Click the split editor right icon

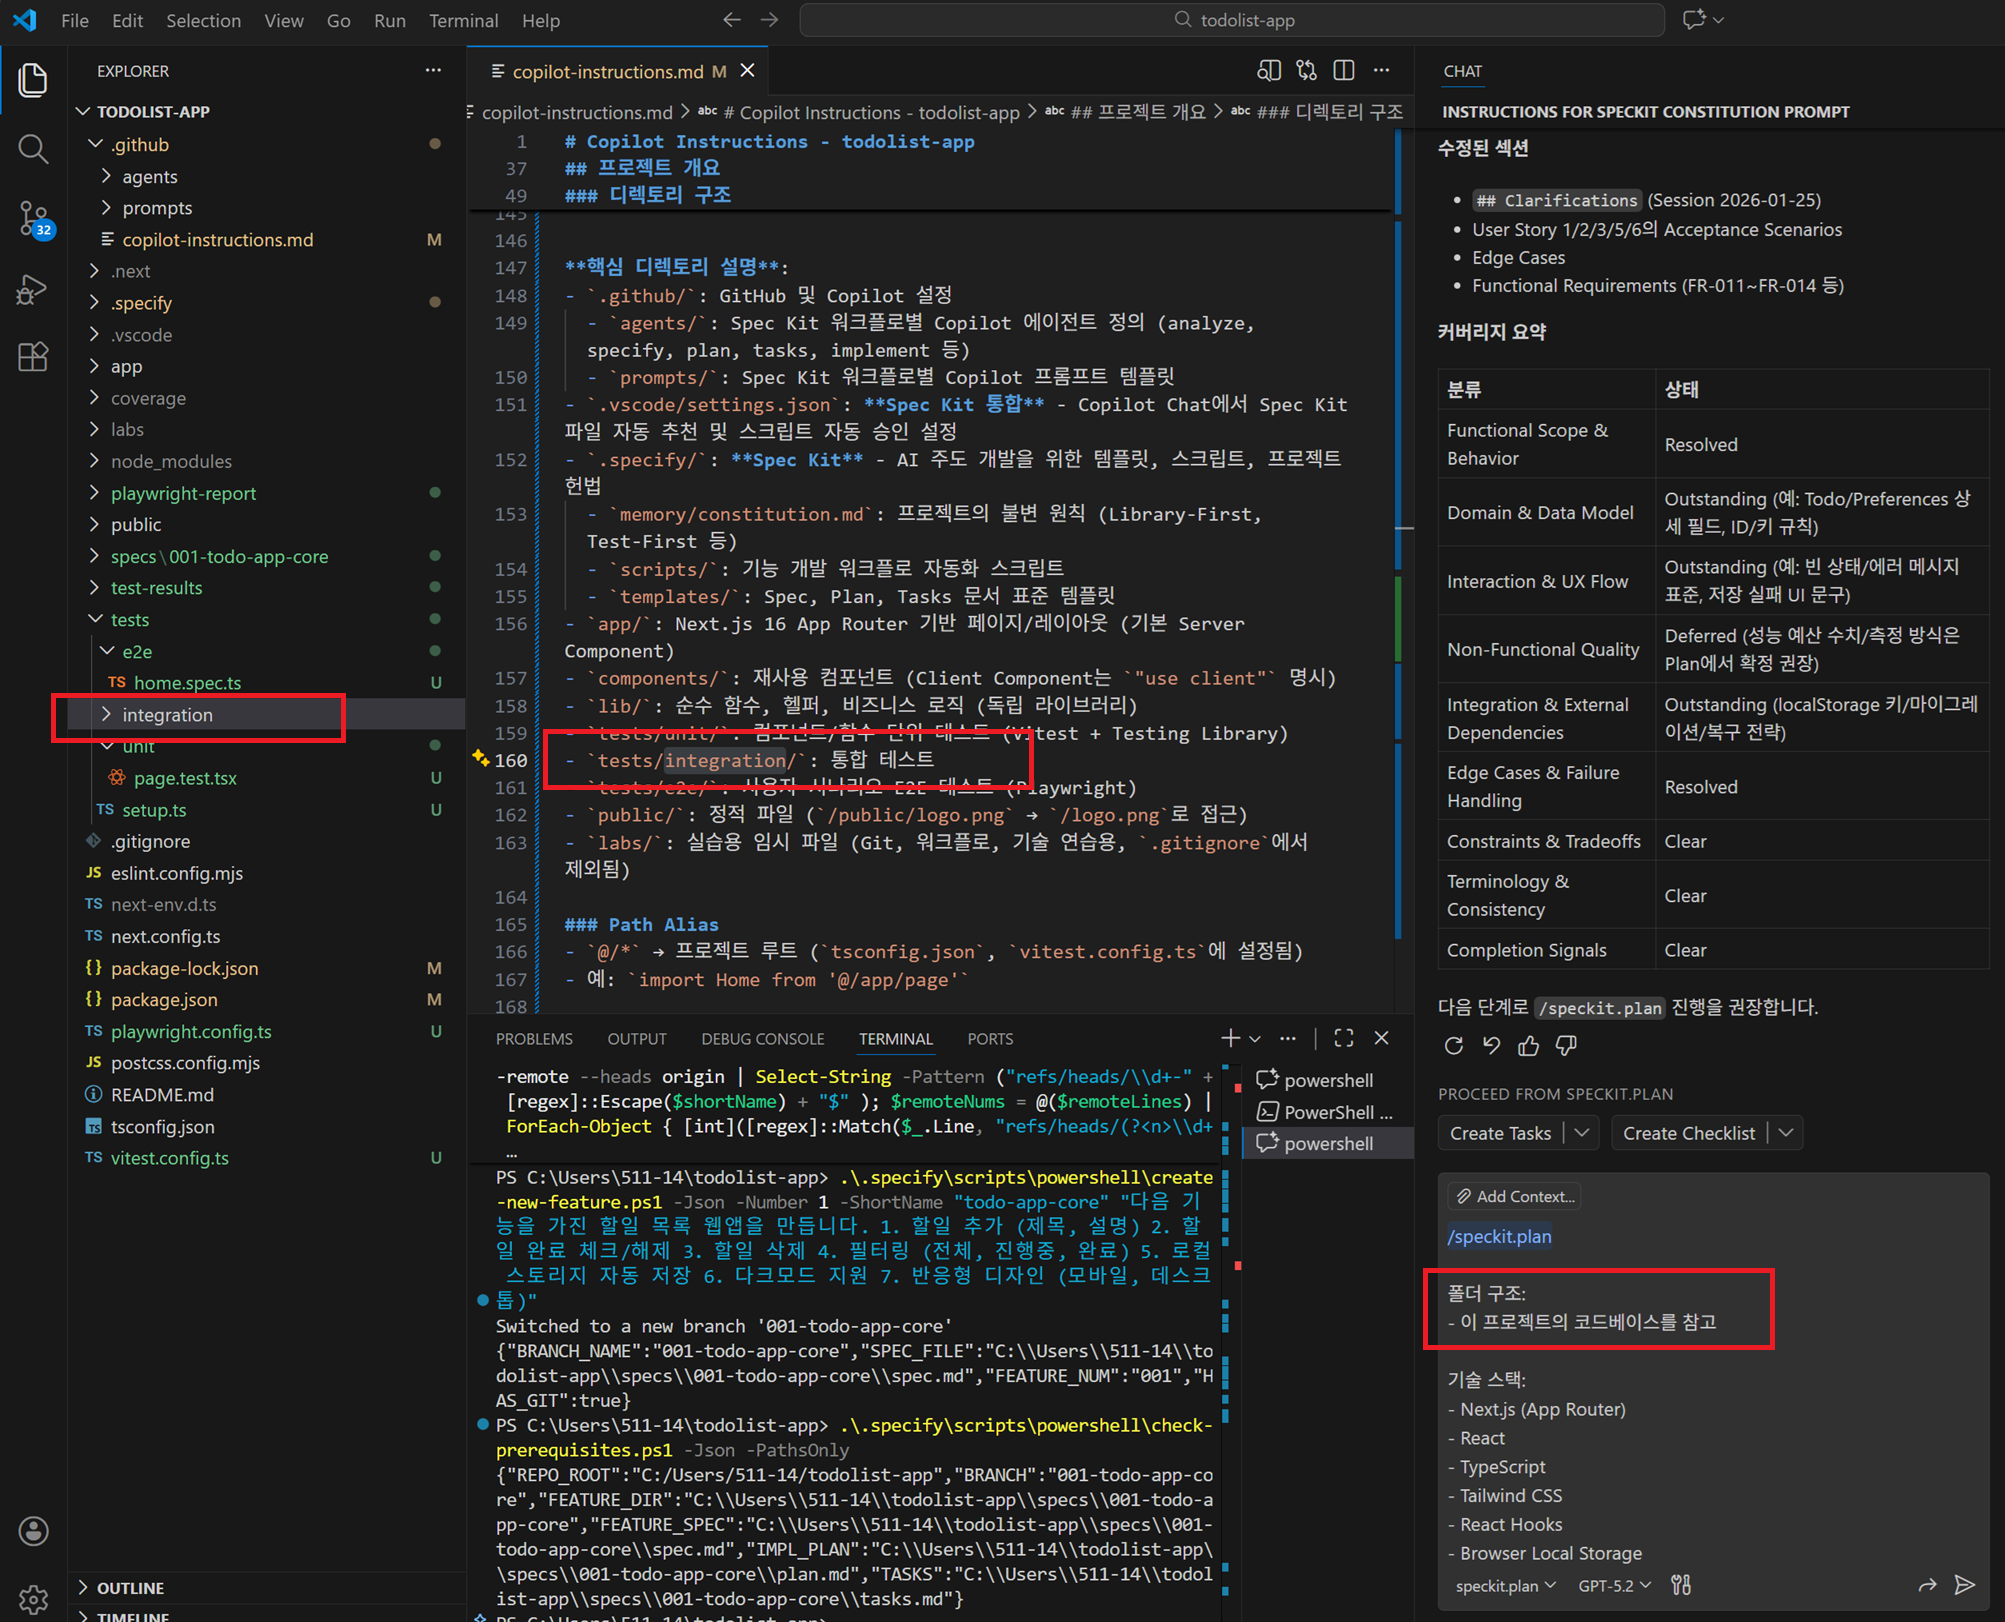pyautogui.click(x=1344, y=70)
